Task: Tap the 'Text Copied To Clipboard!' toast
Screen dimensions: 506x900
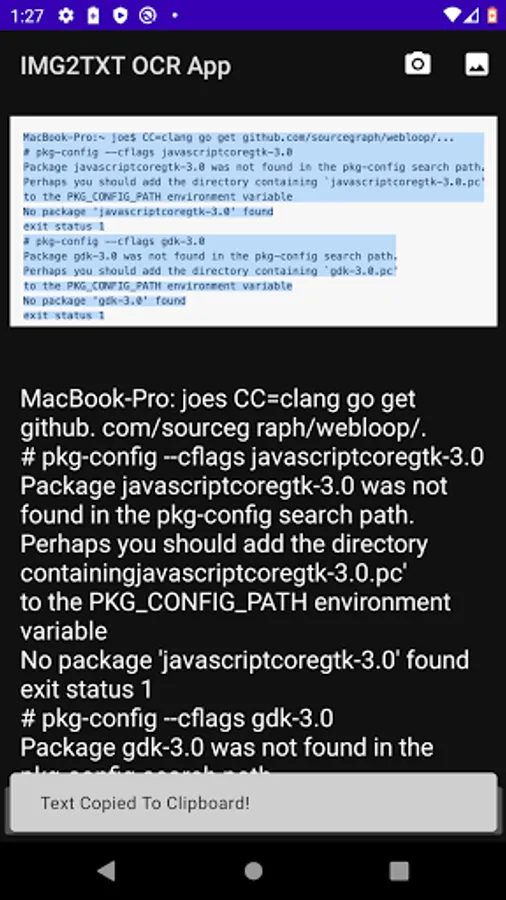Action: tap(253, 802)
